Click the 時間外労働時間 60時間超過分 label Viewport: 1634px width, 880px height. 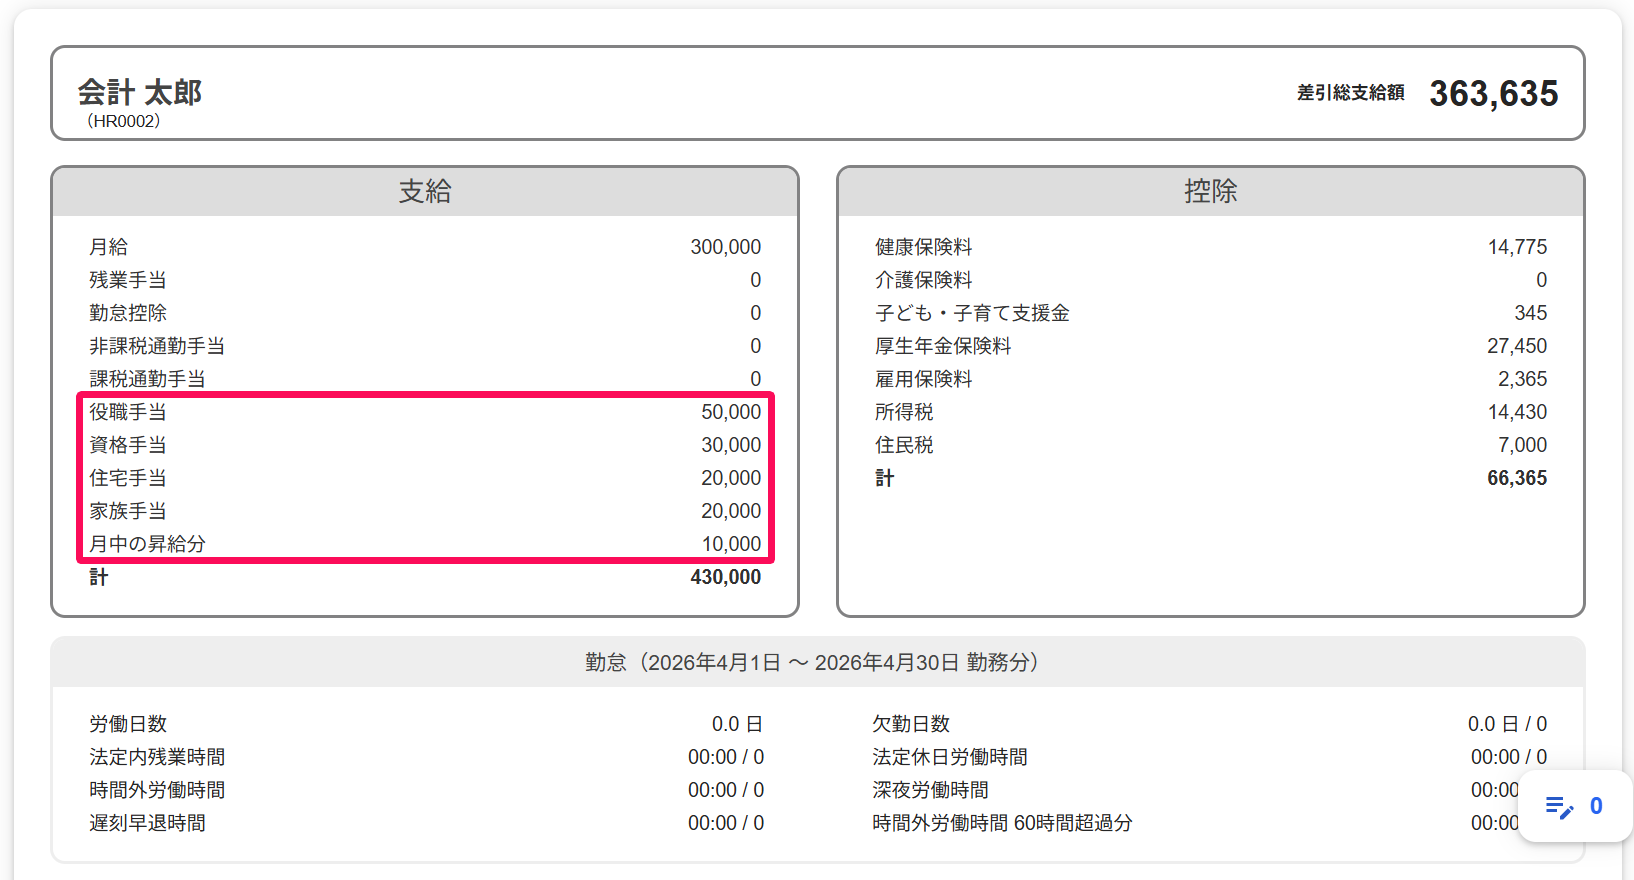point(1002,823)
